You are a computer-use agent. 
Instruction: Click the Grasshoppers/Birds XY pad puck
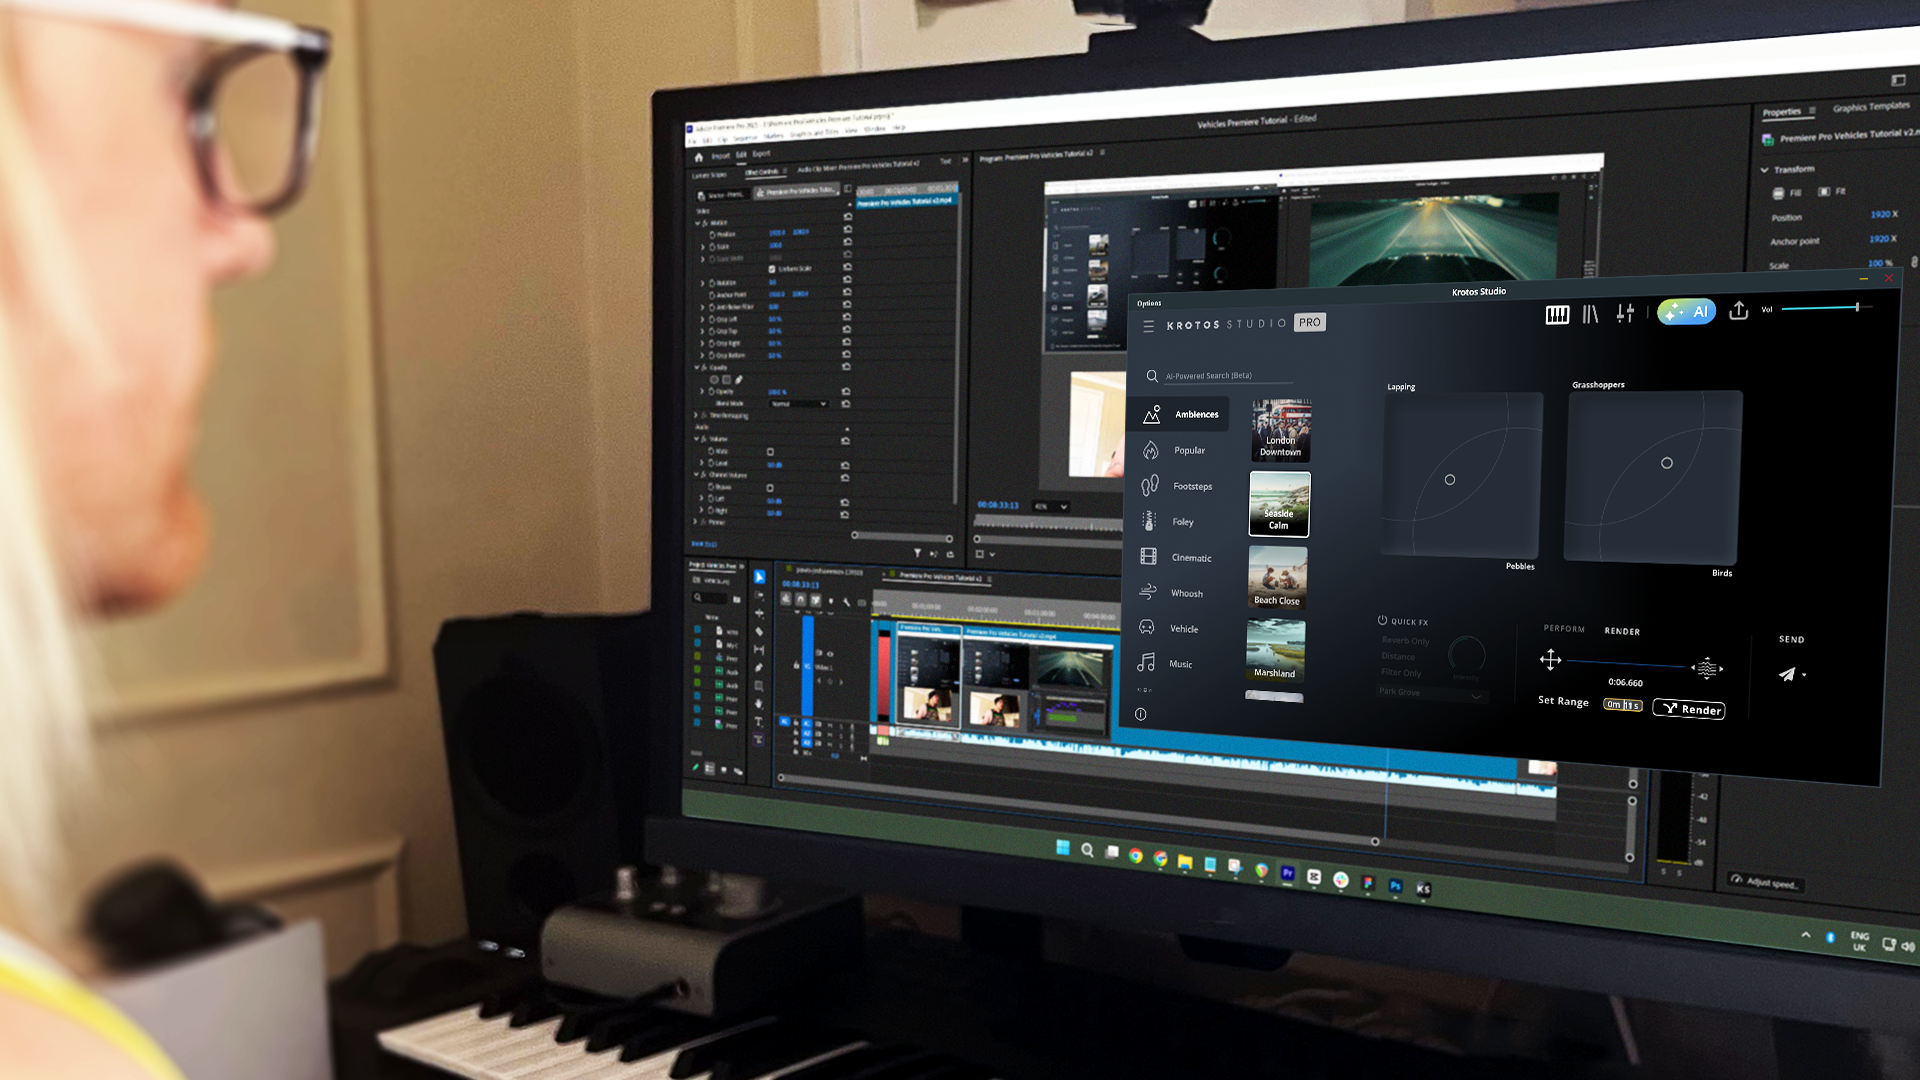[x=1667, y=463]
